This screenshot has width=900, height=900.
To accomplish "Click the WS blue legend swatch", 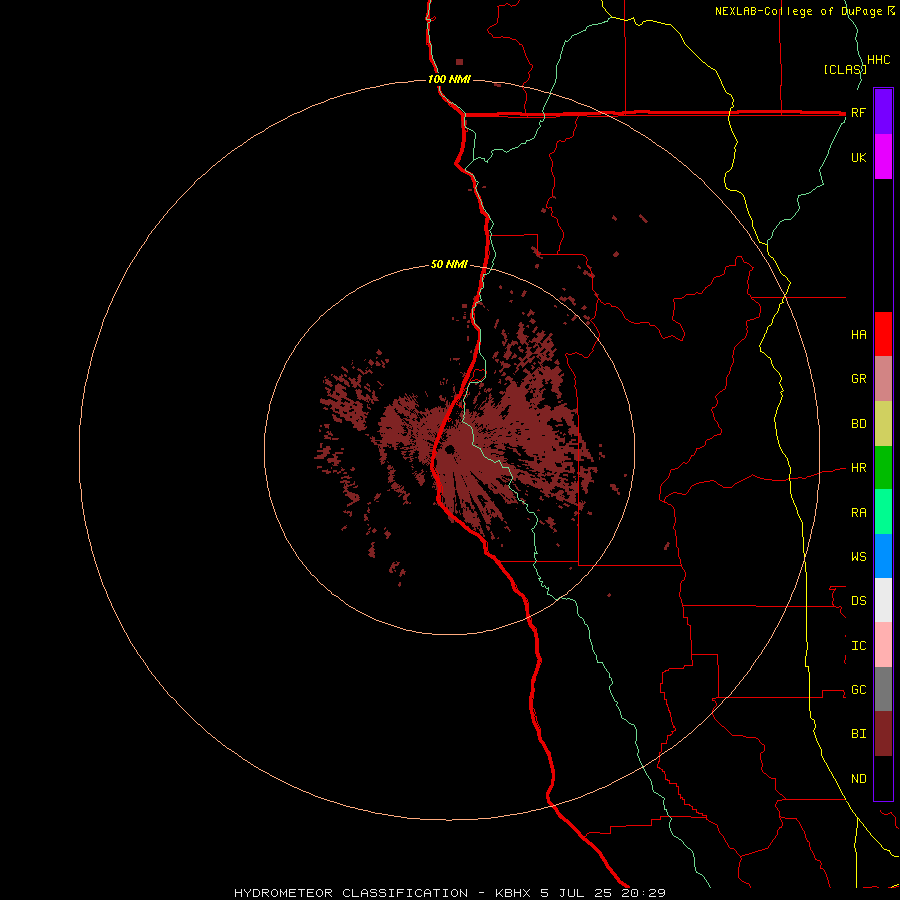I will (x=883, y=556).
